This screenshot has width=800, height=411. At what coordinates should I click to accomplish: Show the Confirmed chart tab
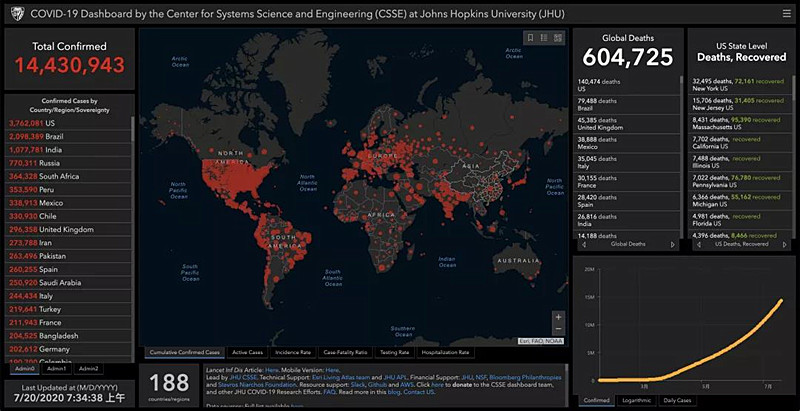point(595,400)
